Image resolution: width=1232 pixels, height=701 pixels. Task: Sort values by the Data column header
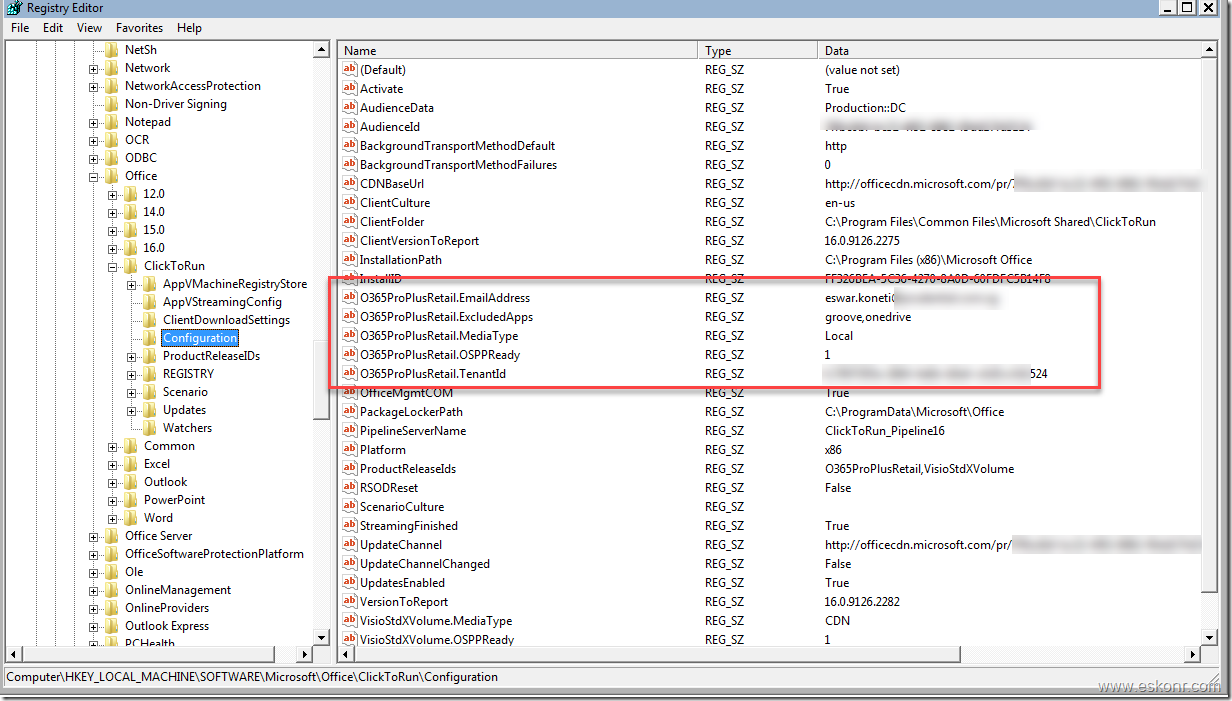(x=1009, y=51)
